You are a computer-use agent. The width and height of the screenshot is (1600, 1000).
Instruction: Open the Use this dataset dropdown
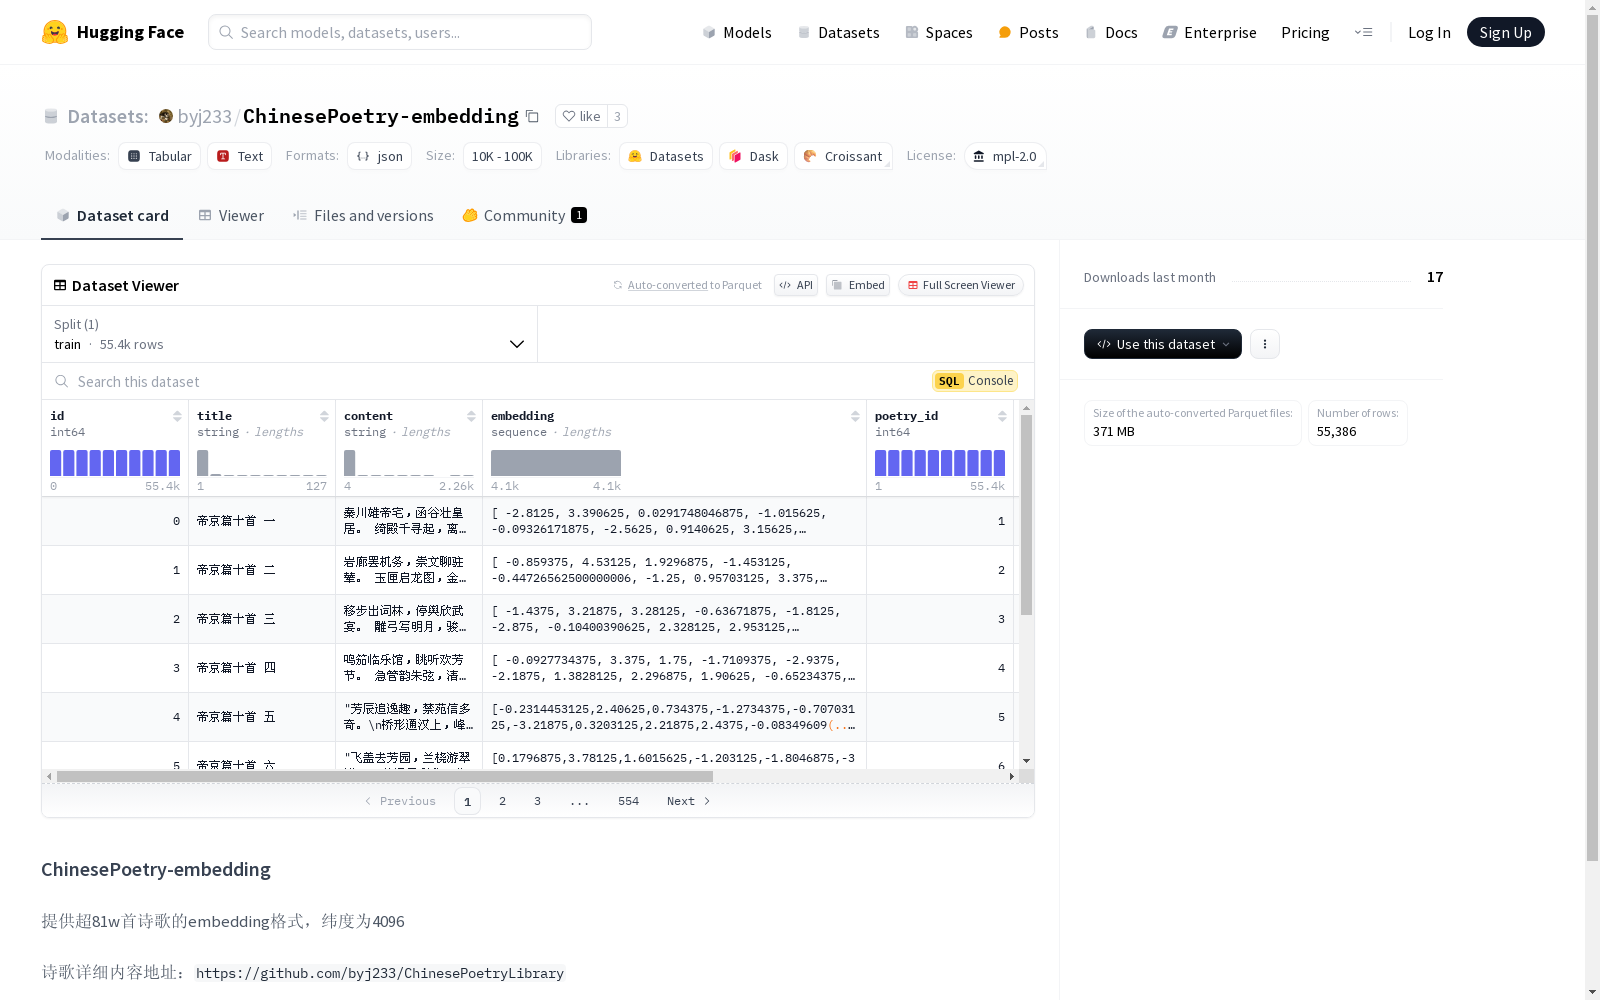pos(1163,344)
